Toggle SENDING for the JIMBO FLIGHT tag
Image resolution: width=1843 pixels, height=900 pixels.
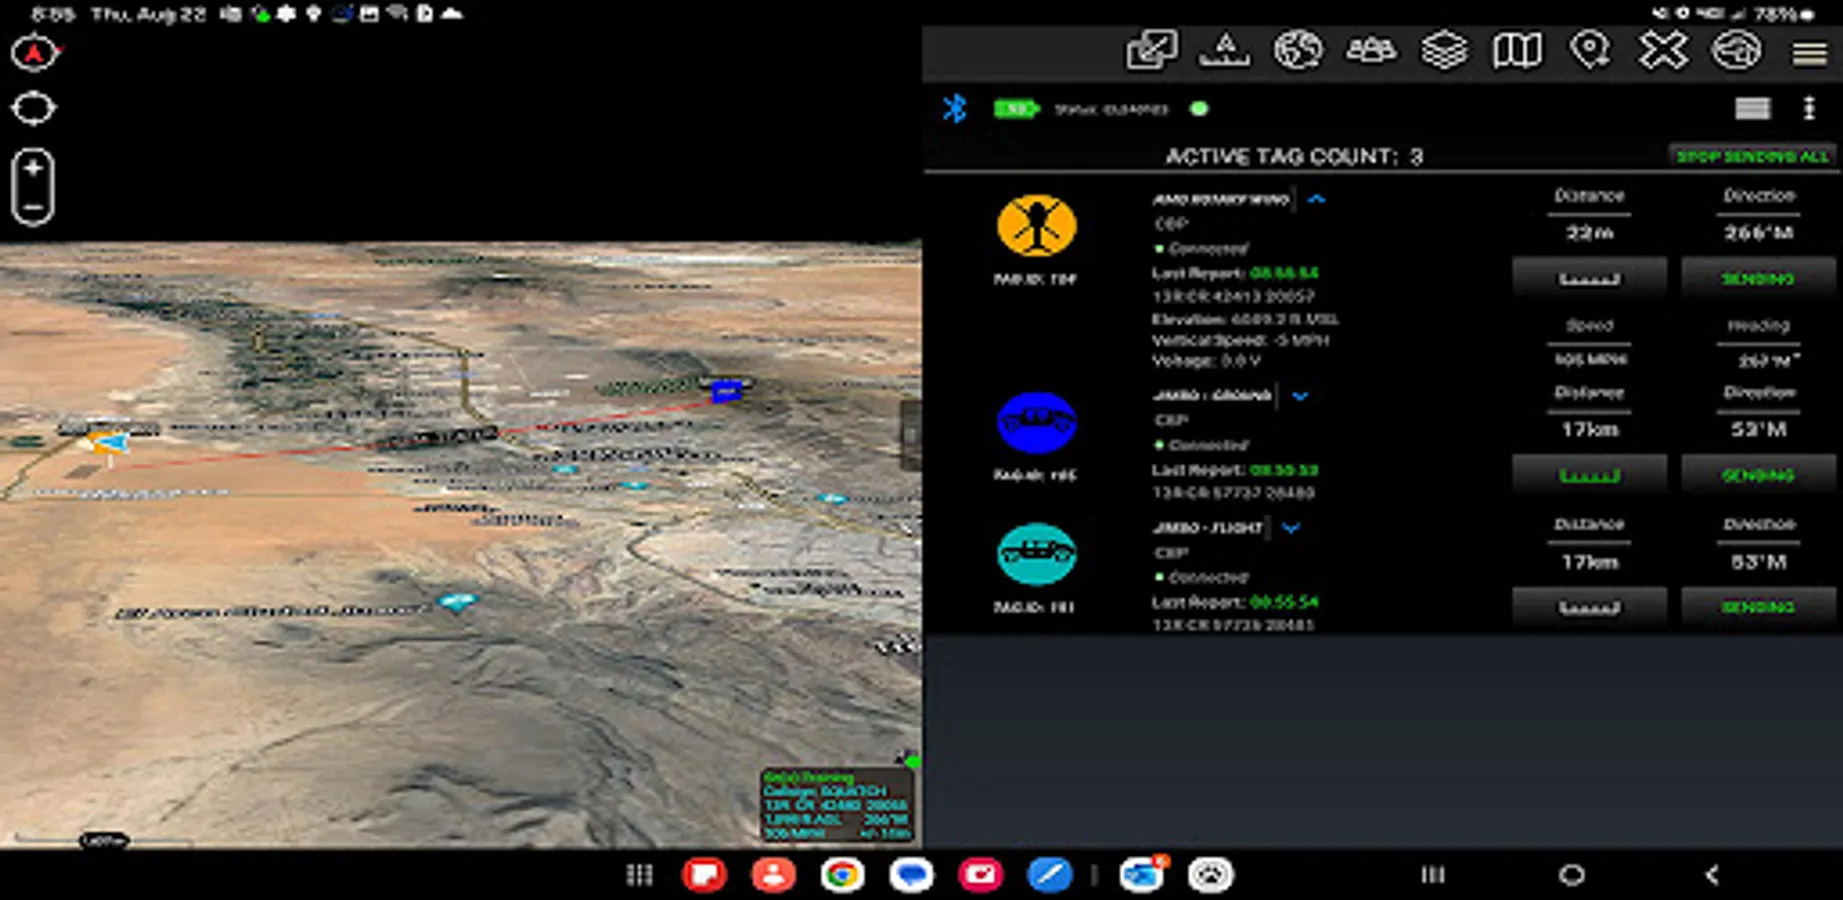(1758, 607)
